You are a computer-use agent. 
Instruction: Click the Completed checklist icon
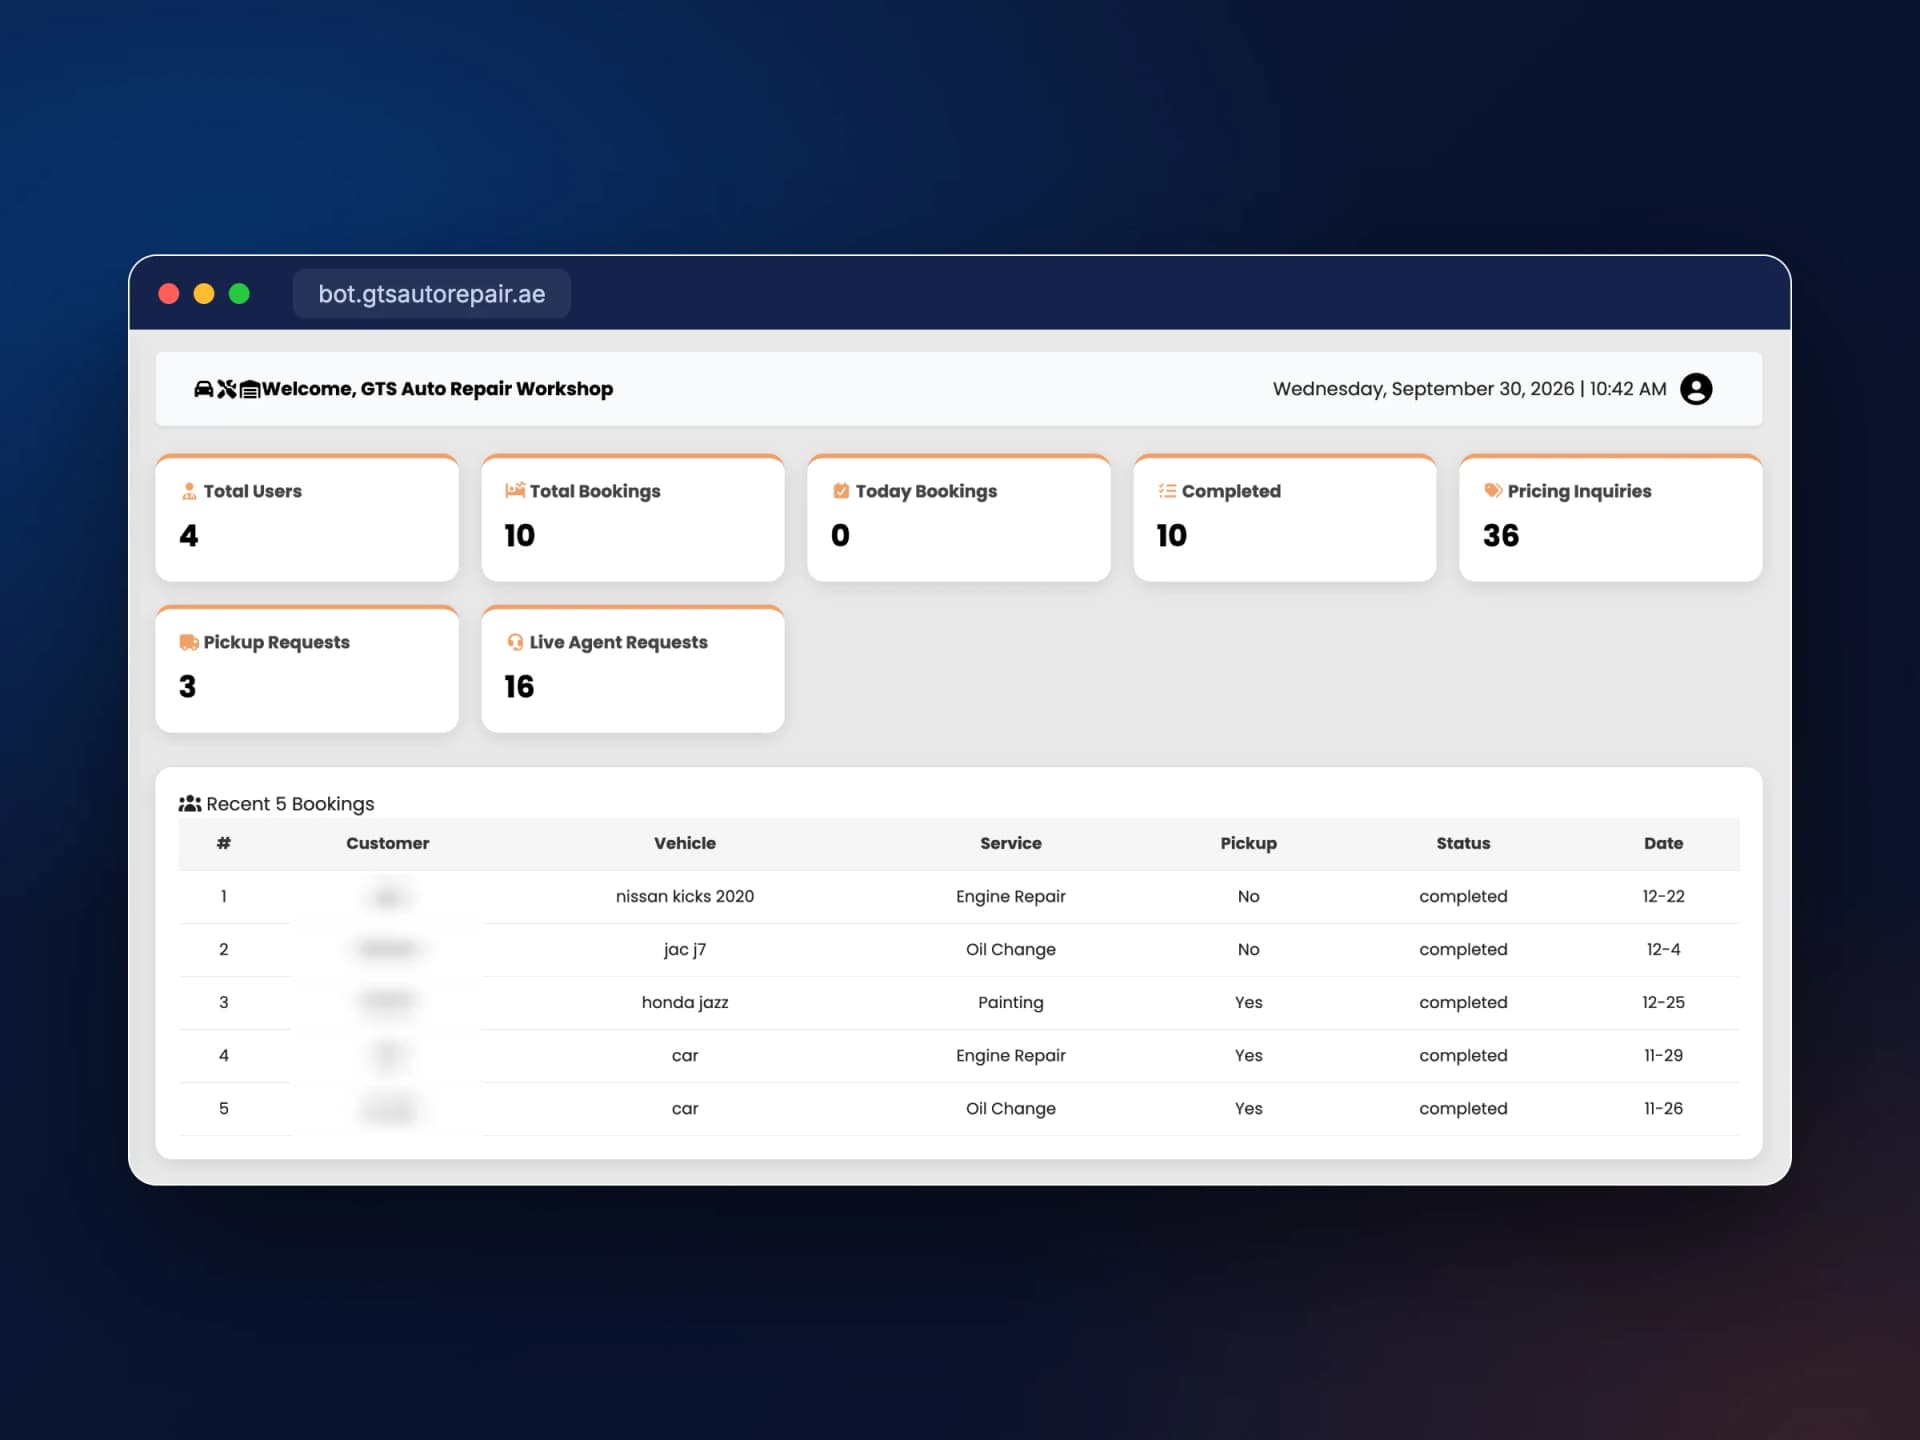tap(1167, 491)
